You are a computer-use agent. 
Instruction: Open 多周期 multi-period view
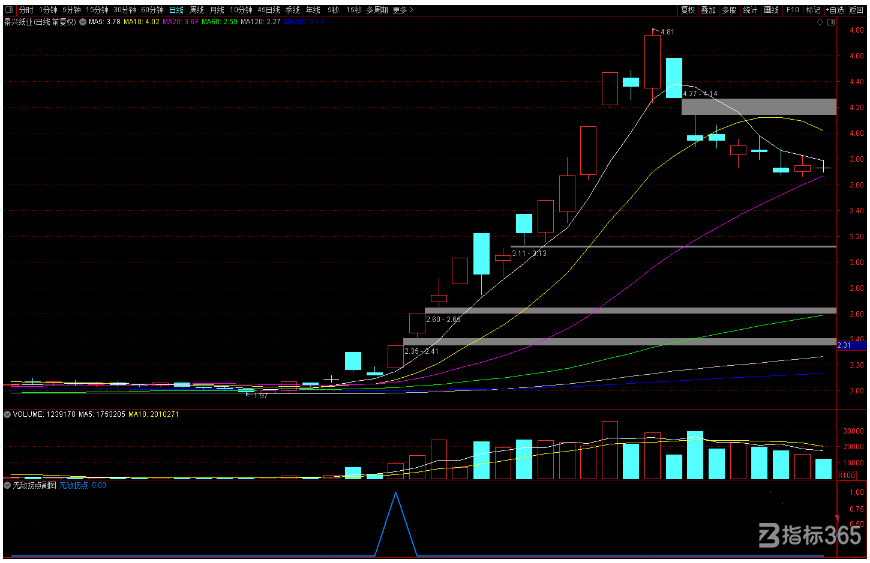[x=377, y=10]
